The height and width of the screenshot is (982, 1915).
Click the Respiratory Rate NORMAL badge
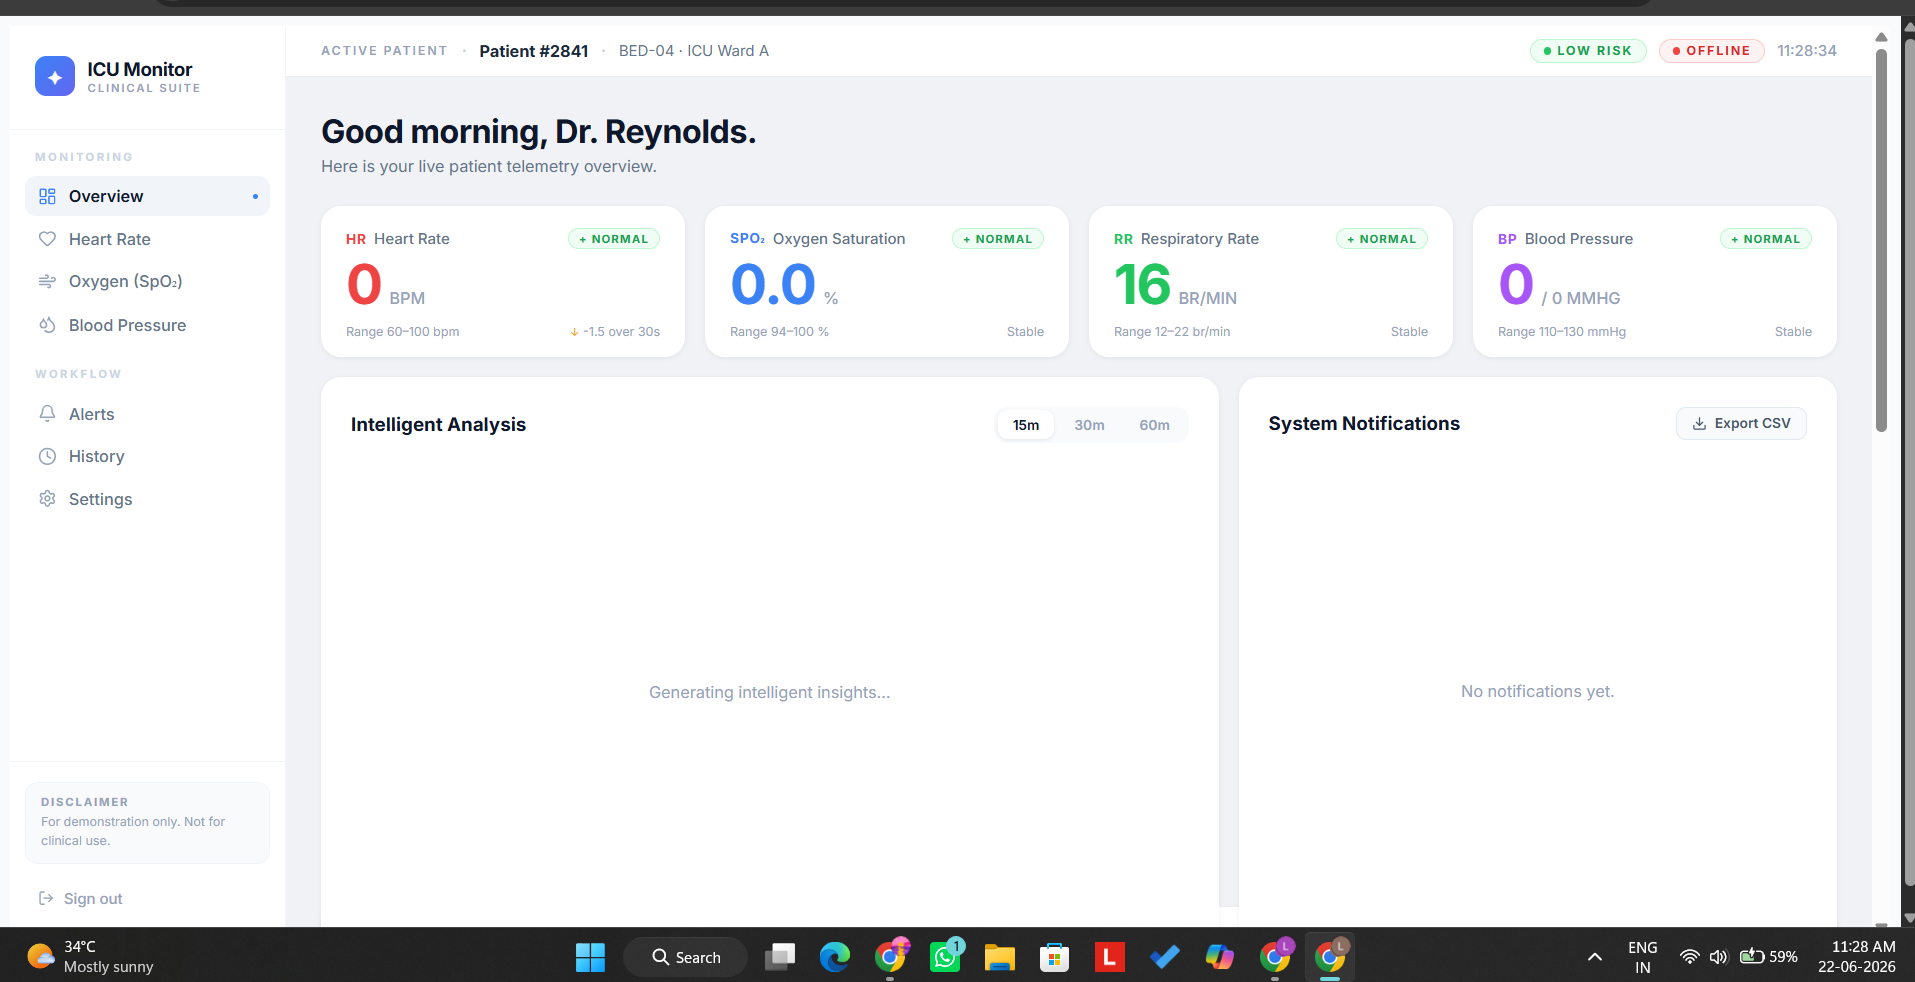tap(1382, 239)
